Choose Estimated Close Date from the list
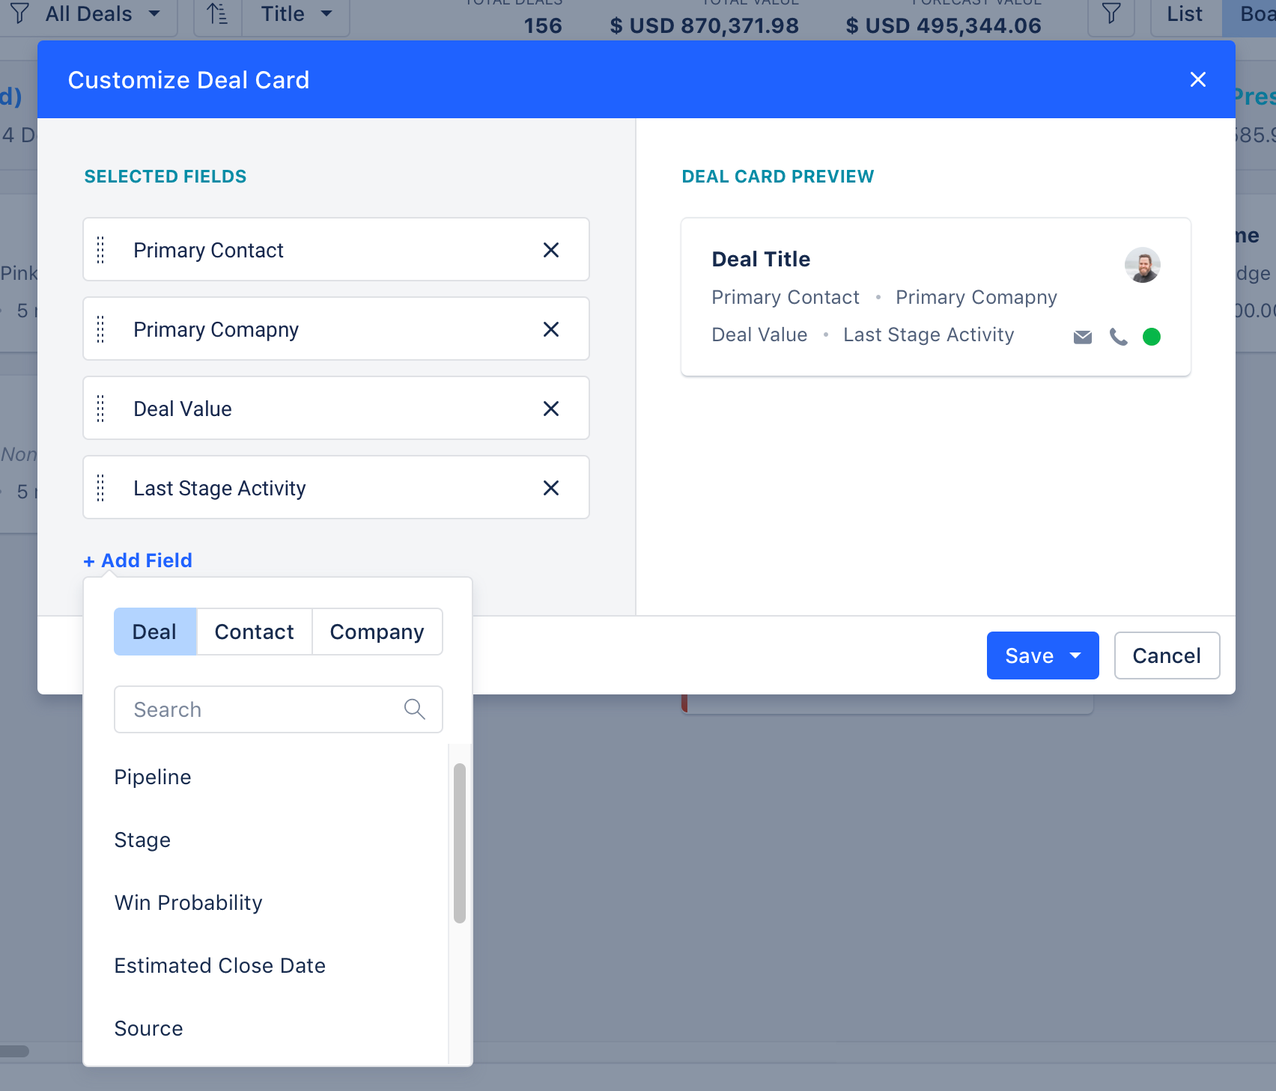The image size is (1276, 1091). 220,966
